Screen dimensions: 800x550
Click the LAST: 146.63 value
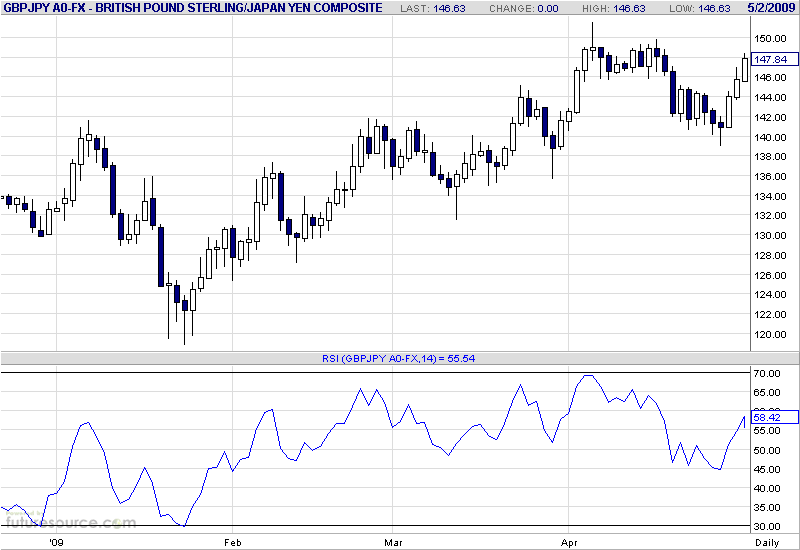coord(433,8)
